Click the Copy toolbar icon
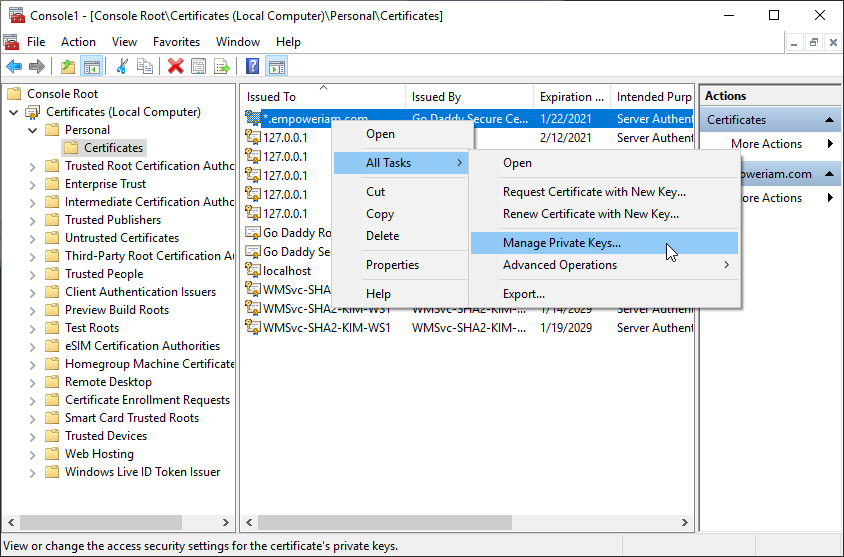 pyautogui.click(x=146, y=67)
